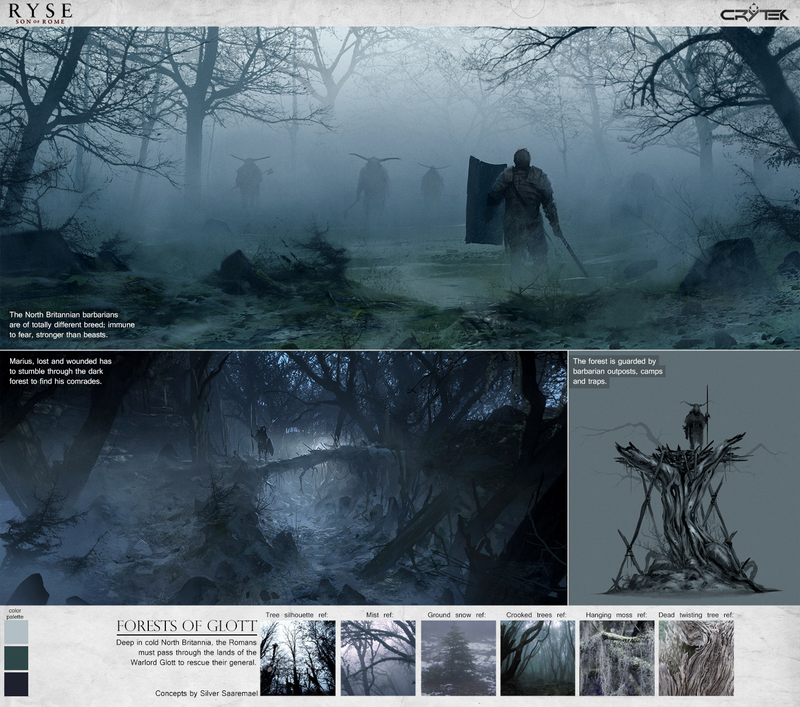Click the figure standing on fallen log
This screenshot has height=707, width=800.
pos(263,442)
